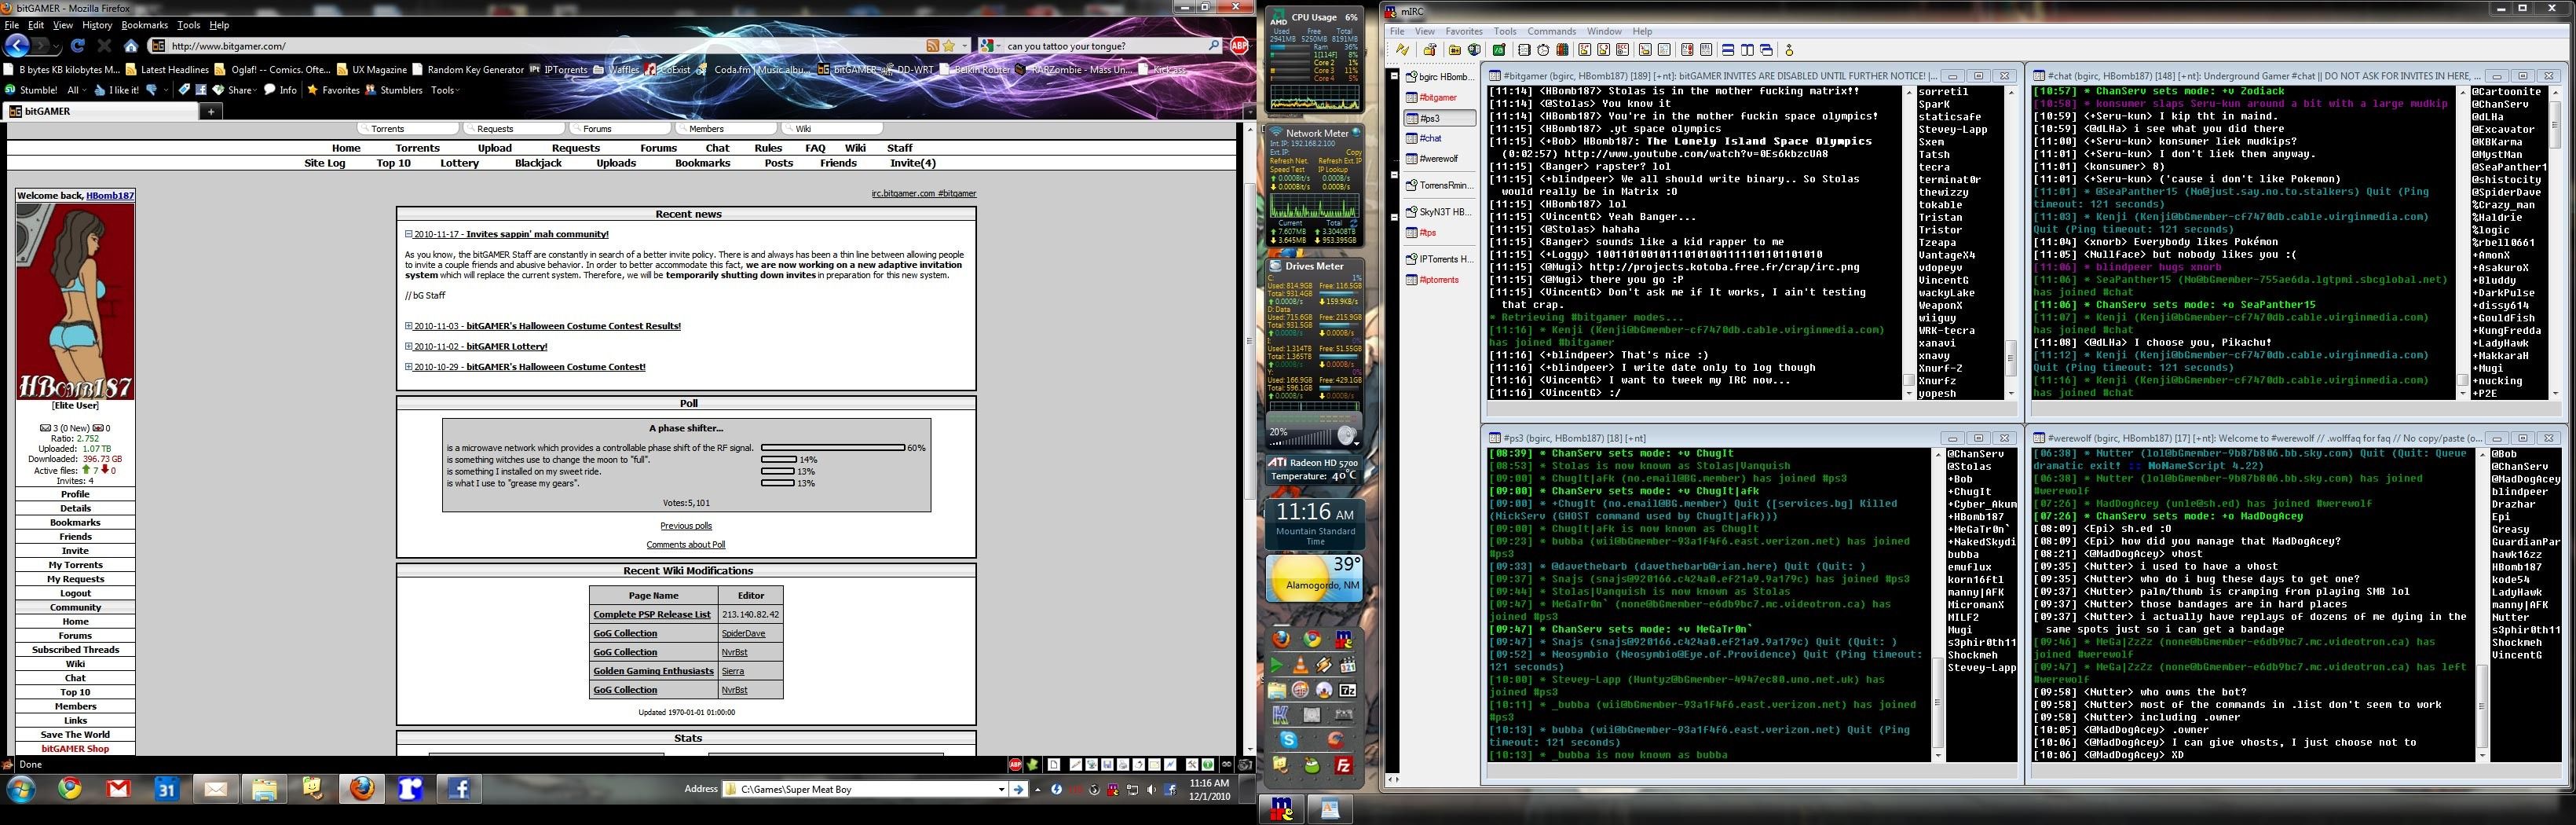Tile mIRC windows vertically via toolbar icon
2576x825 pixels.
point(1747,50)
